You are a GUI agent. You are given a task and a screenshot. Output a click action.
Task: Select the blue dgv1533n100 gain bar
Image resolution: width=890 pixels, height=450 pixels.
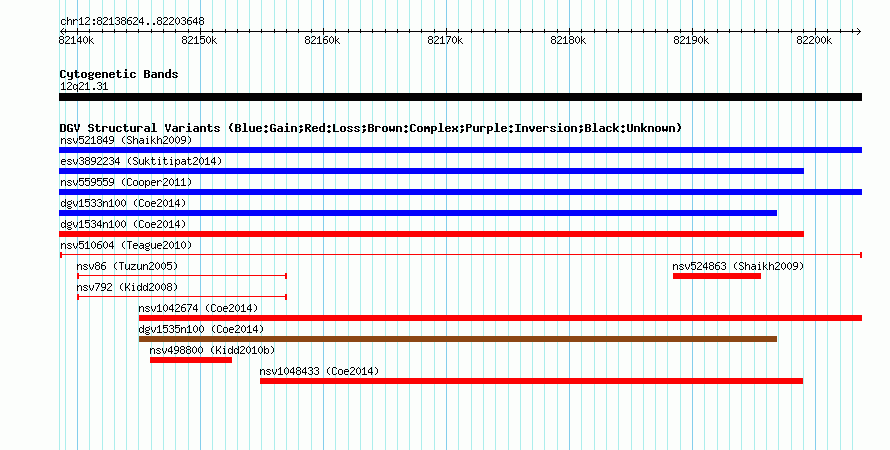pyautogui.click(x=418, y=213)
